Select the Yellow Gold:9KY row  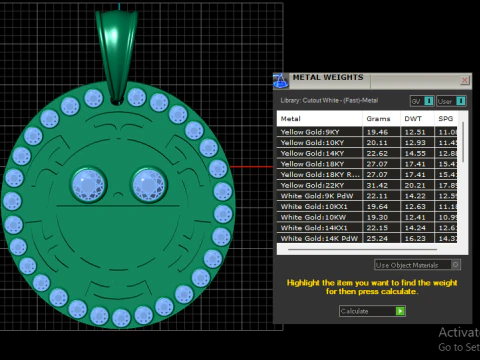pos(367,132)
